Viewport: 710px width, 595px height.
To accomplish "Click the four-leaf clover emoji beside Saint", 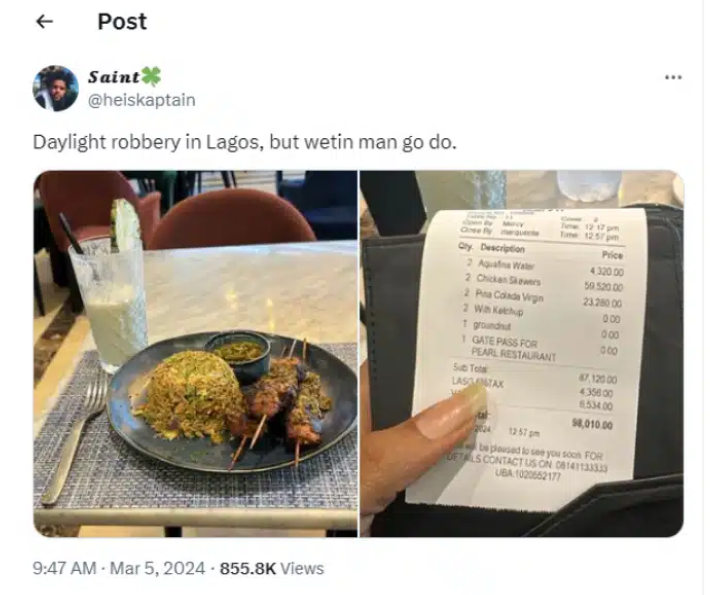I will tap(151, 77).
